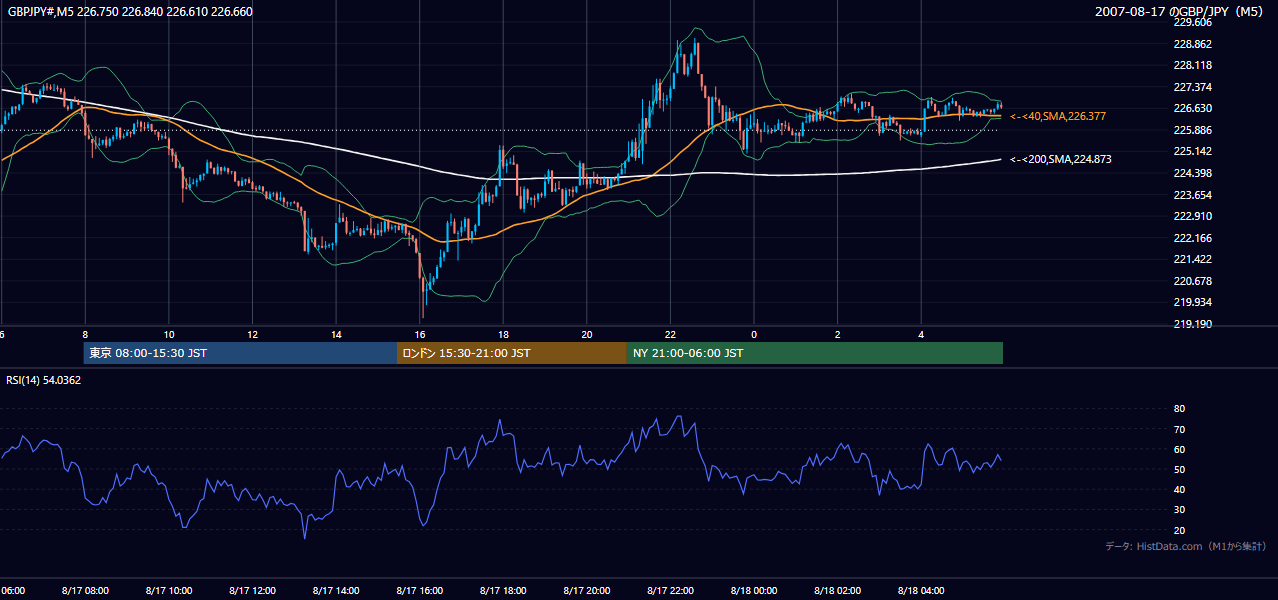Click the 8/17 20:00 time axis label
This screenshot has height=600, width=1278.
click(x=587, y=591)
